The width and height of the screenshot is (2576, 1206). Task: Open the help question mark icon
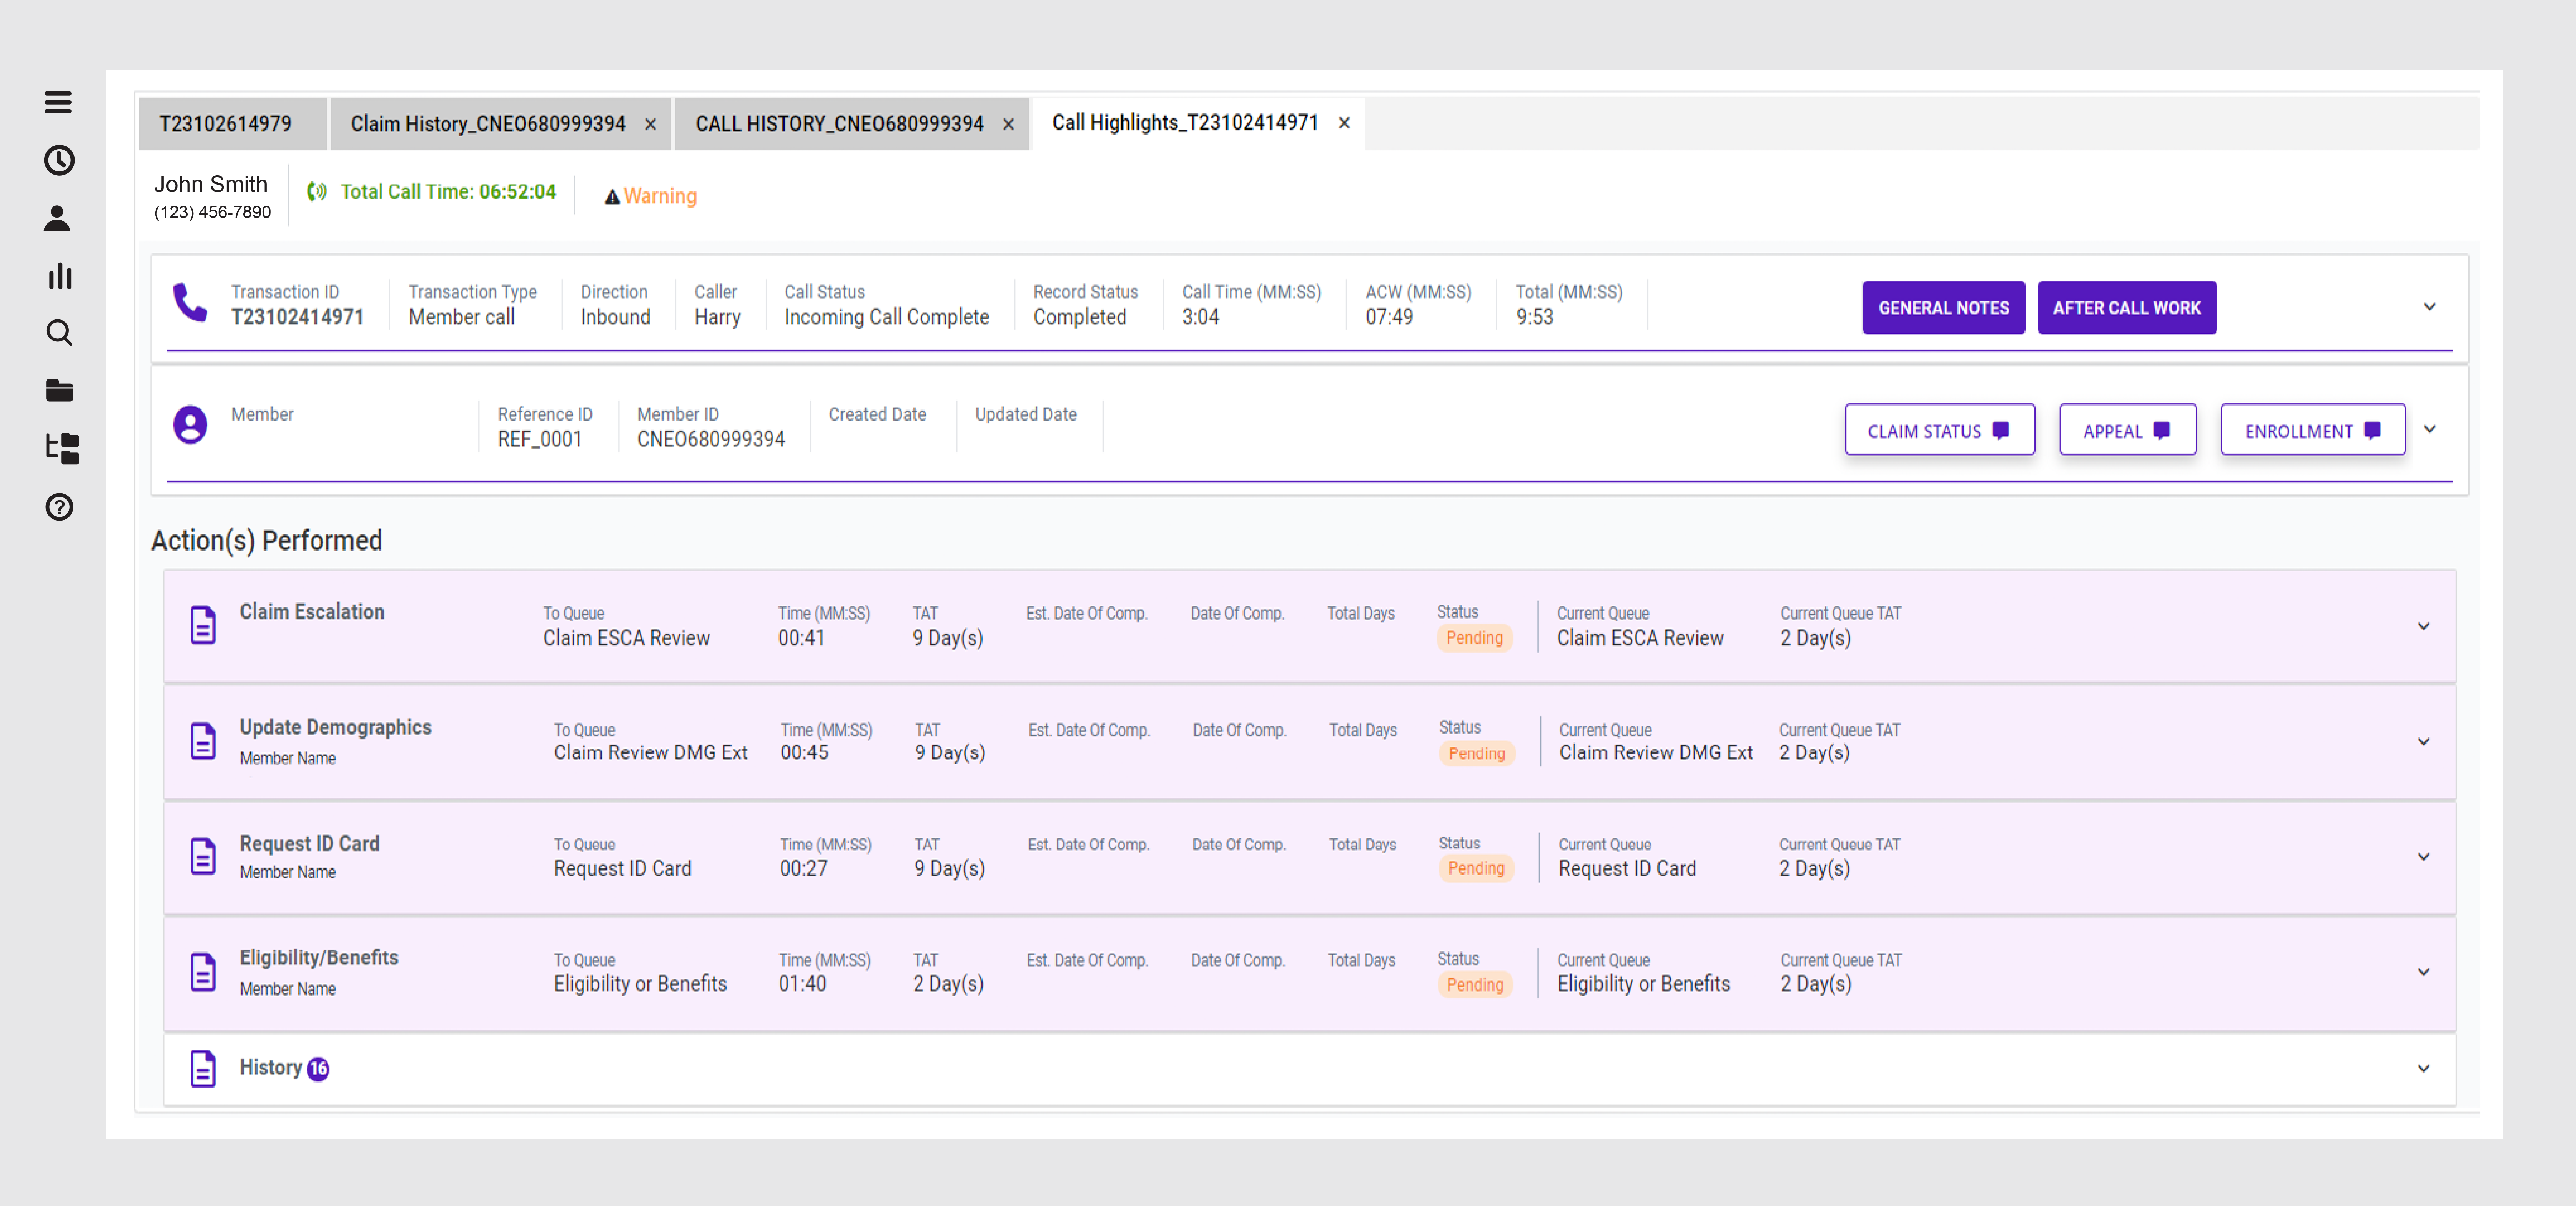click(59, 507)
